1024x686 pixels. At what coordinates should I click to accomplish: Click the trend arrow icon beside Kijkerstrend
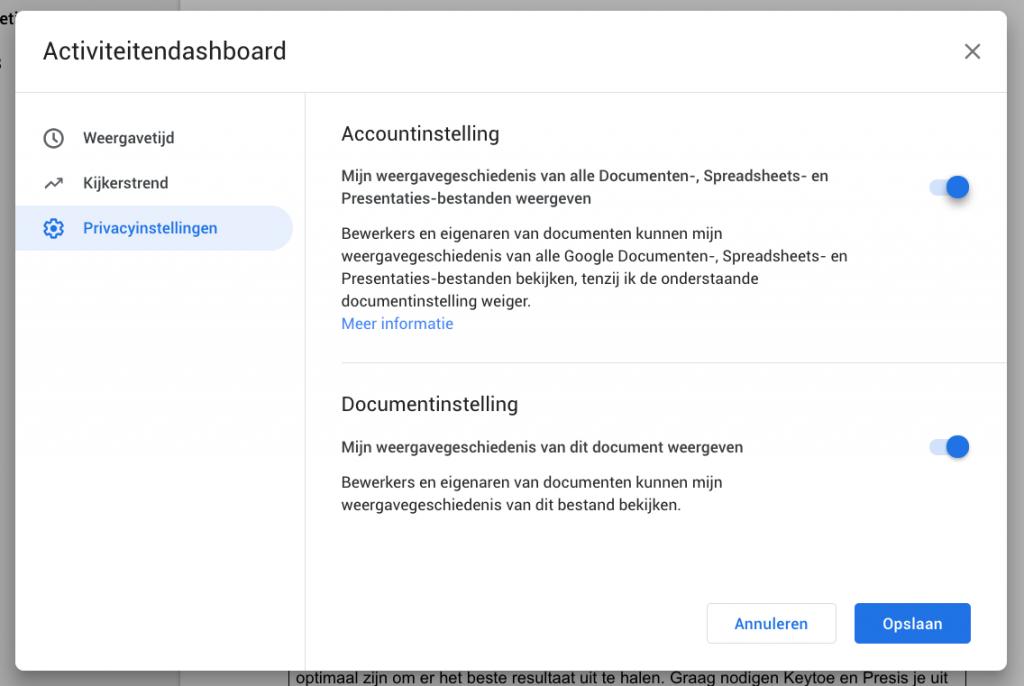[54, 183]
